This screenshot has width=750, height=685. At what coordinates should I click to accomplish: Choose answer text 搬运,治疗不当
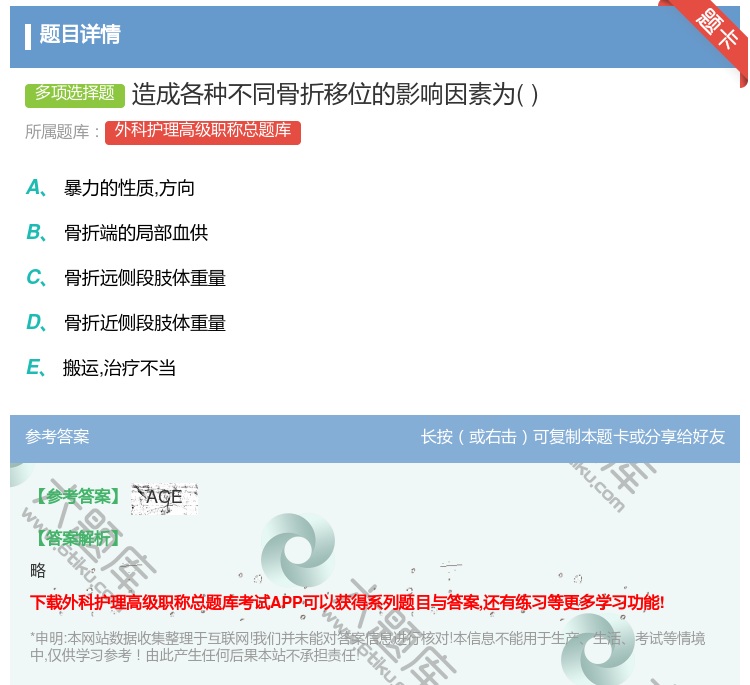point(119,368)
